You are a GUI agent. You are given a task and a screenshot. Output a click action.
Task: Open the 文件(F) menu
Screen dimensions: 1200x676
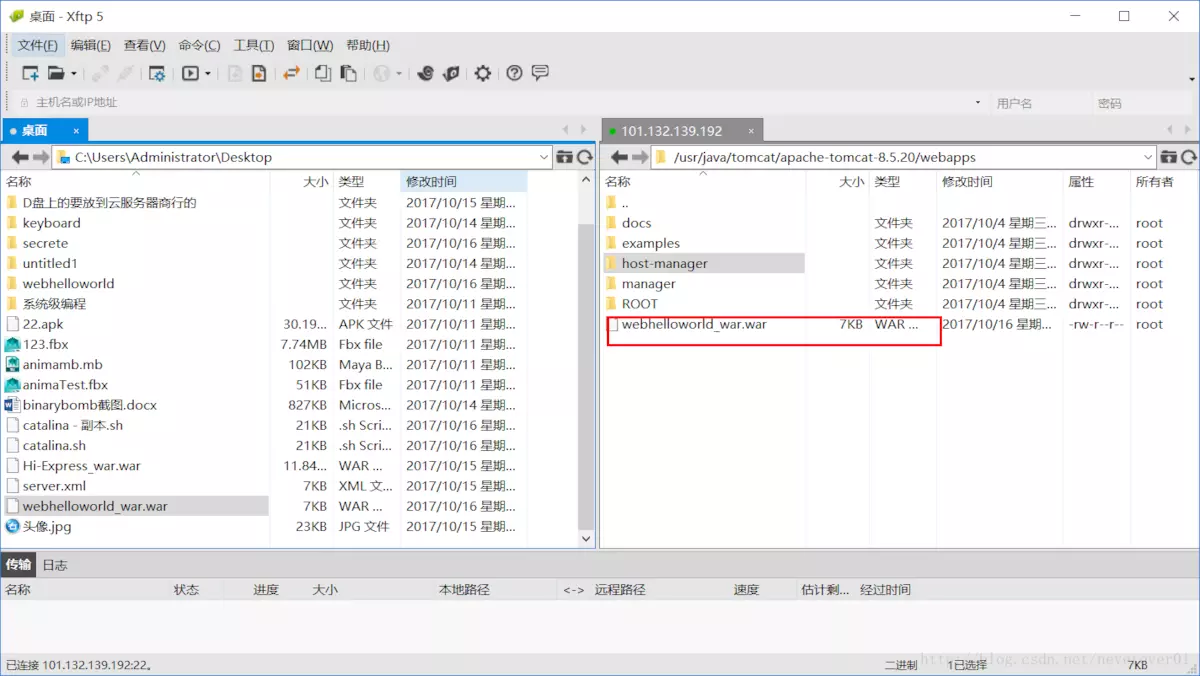click(x=38, y=45)
